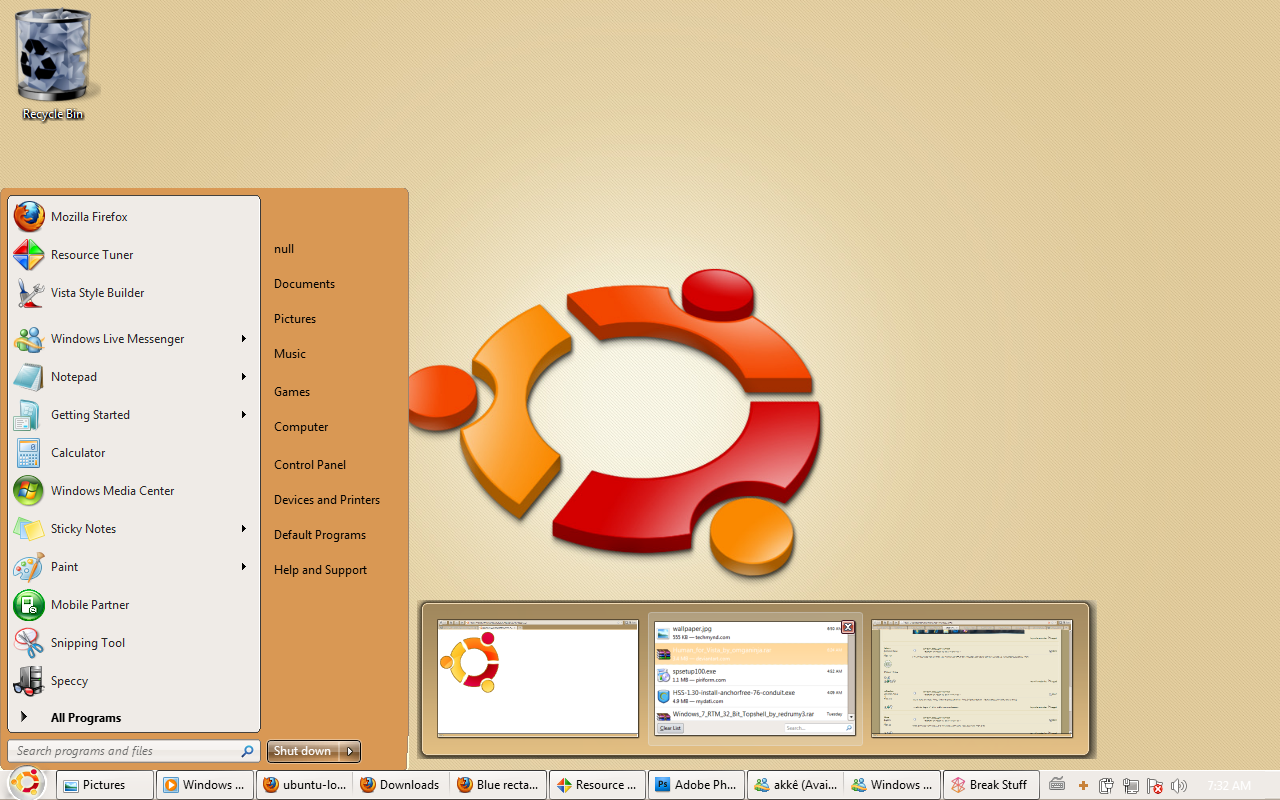Viewport: 1280px width, 800px height.
Task: Open the taskbar clock showing 7:32 AM
Action: pos(1229,786)
